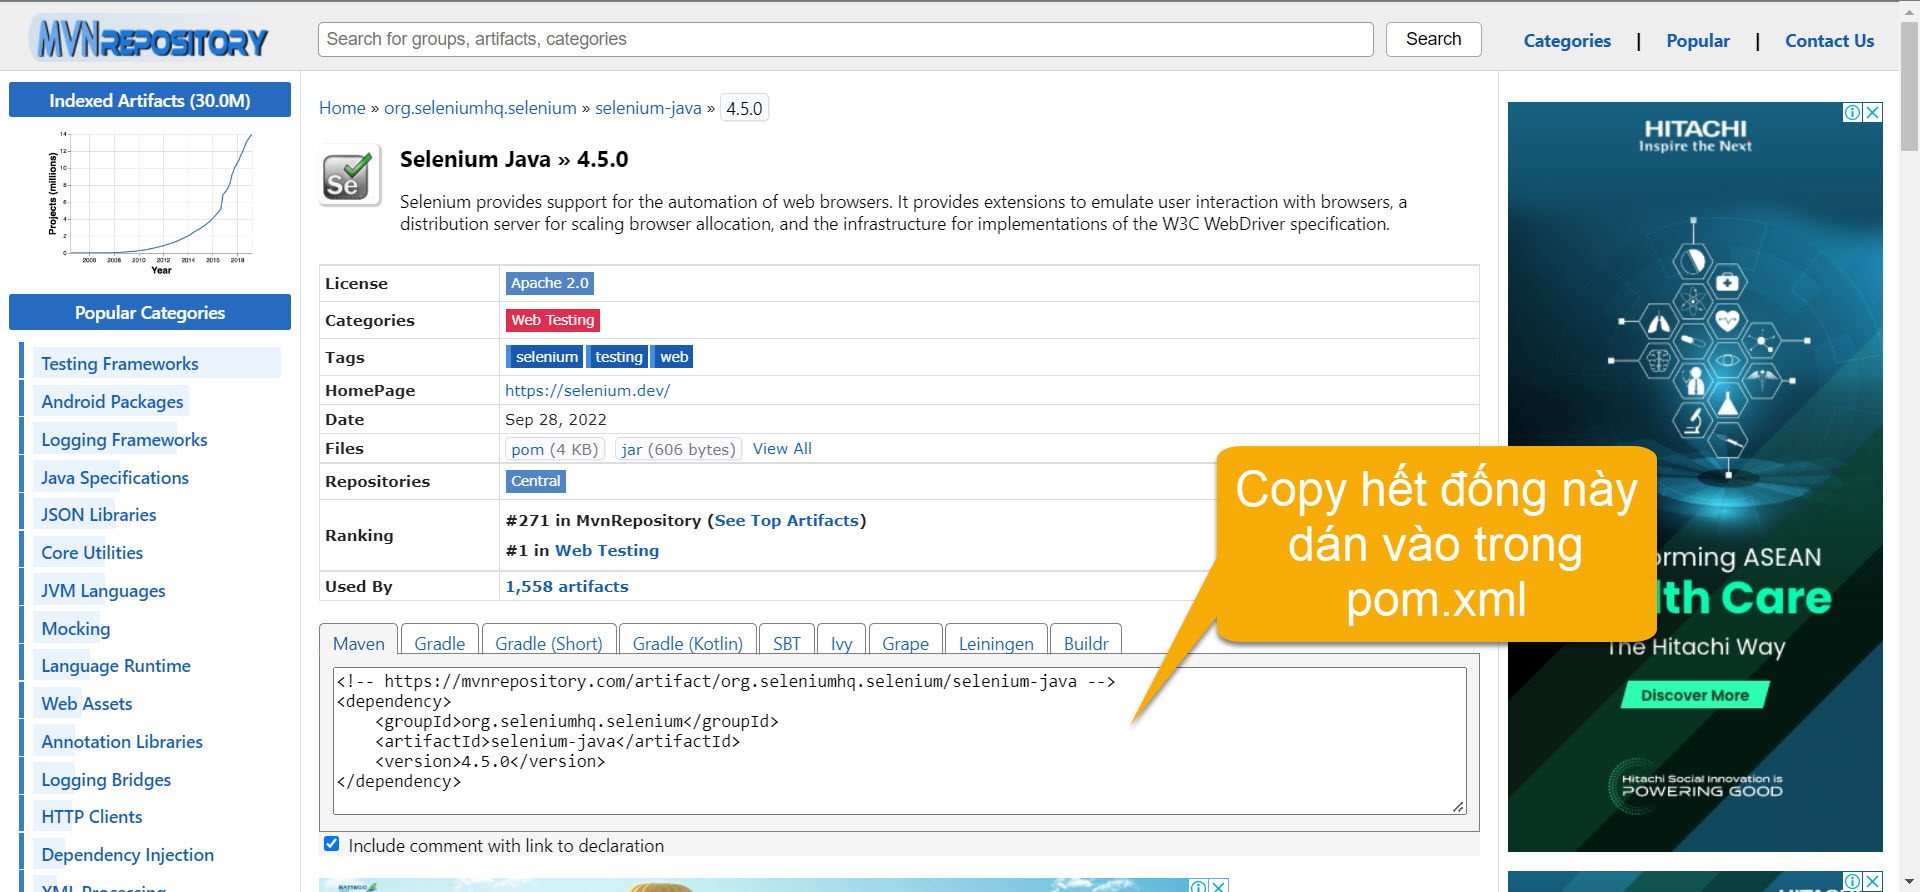Open the Contact Us link

[1829, 41]
